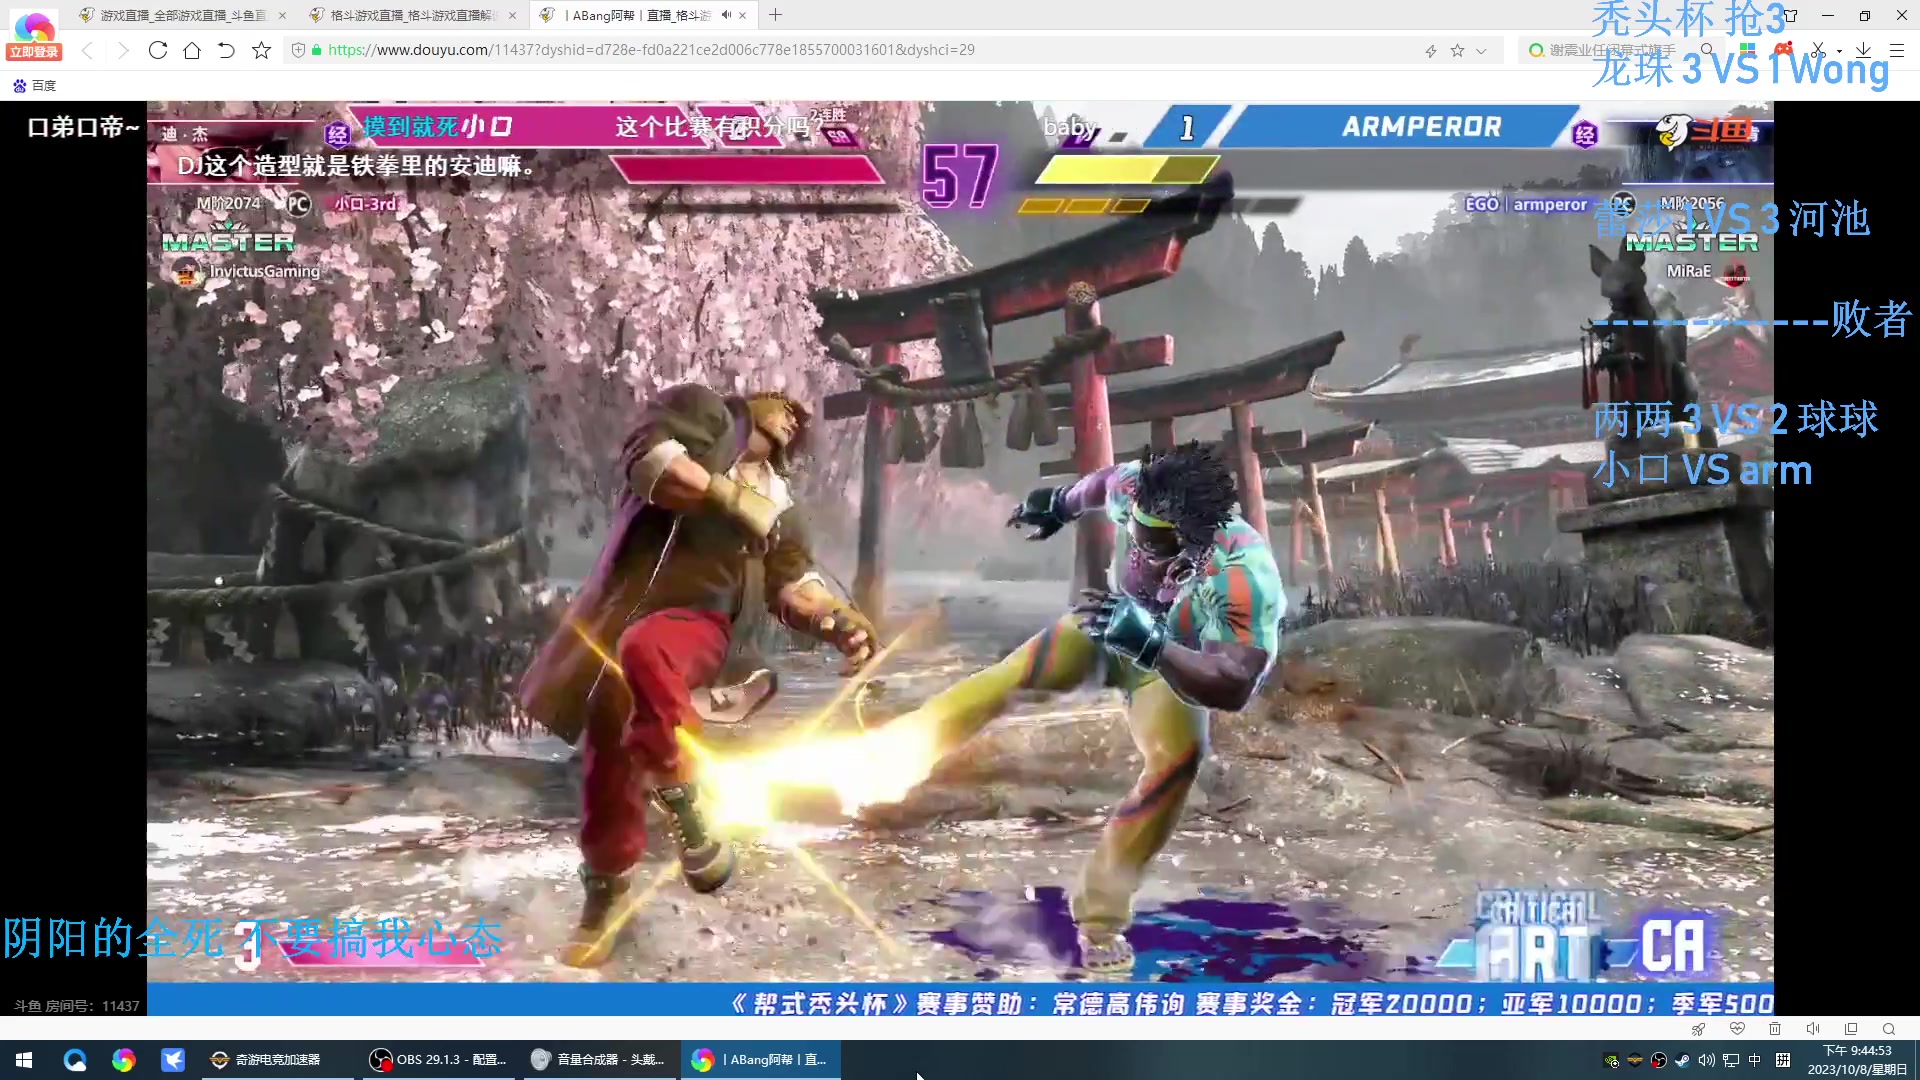Reload the current Douyu page
The image size is (1920, 1080).
click(x=158, y=50)
